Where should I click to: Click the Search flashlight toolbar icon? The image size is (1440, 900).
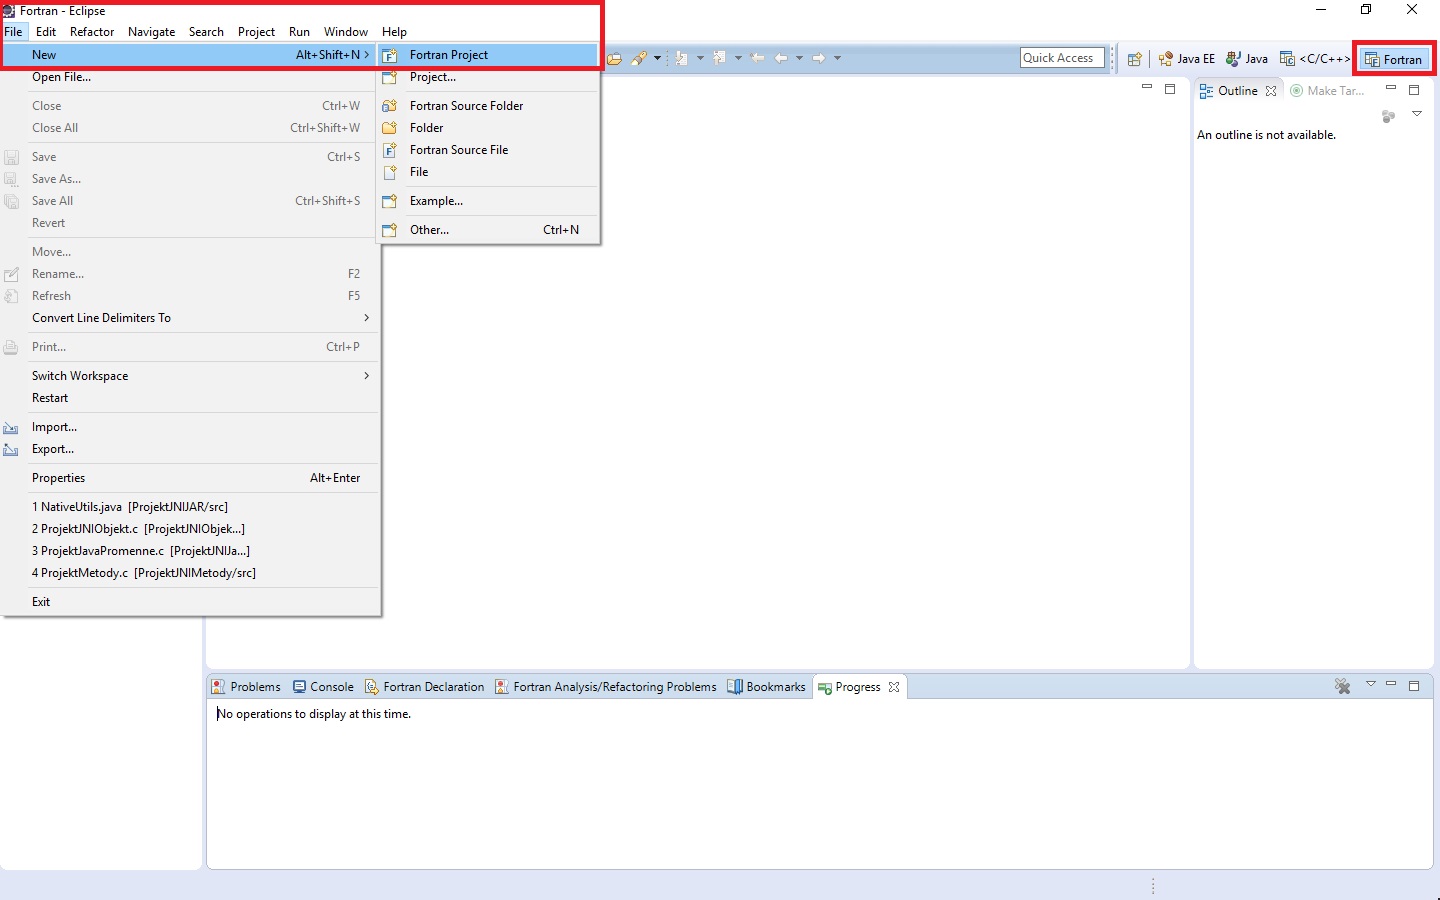coord(639,58)
